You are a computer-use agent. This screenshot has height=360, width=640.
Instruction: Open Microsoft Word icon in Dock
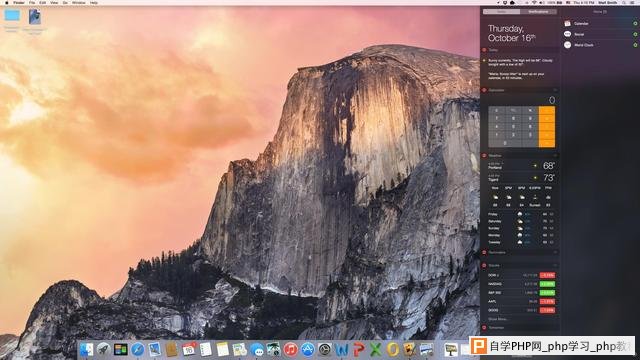[x=342, y=349]
